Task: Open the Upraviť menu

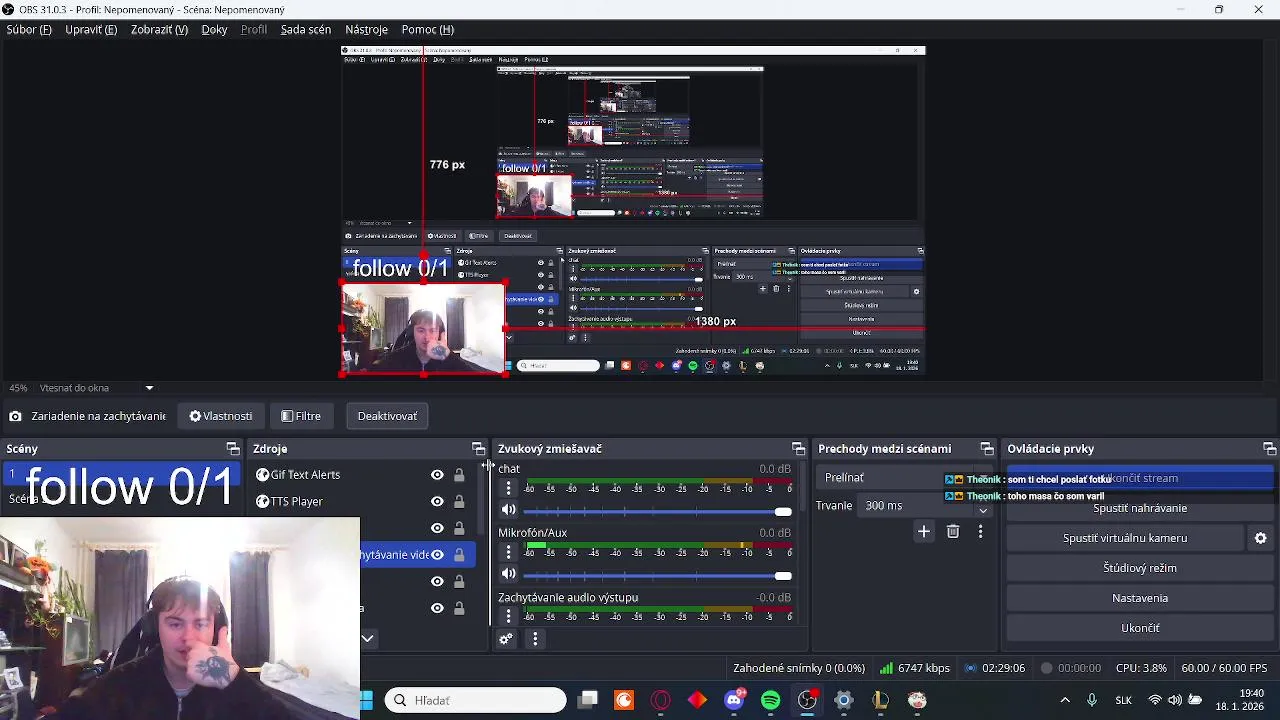Action: tap(91, 30)
